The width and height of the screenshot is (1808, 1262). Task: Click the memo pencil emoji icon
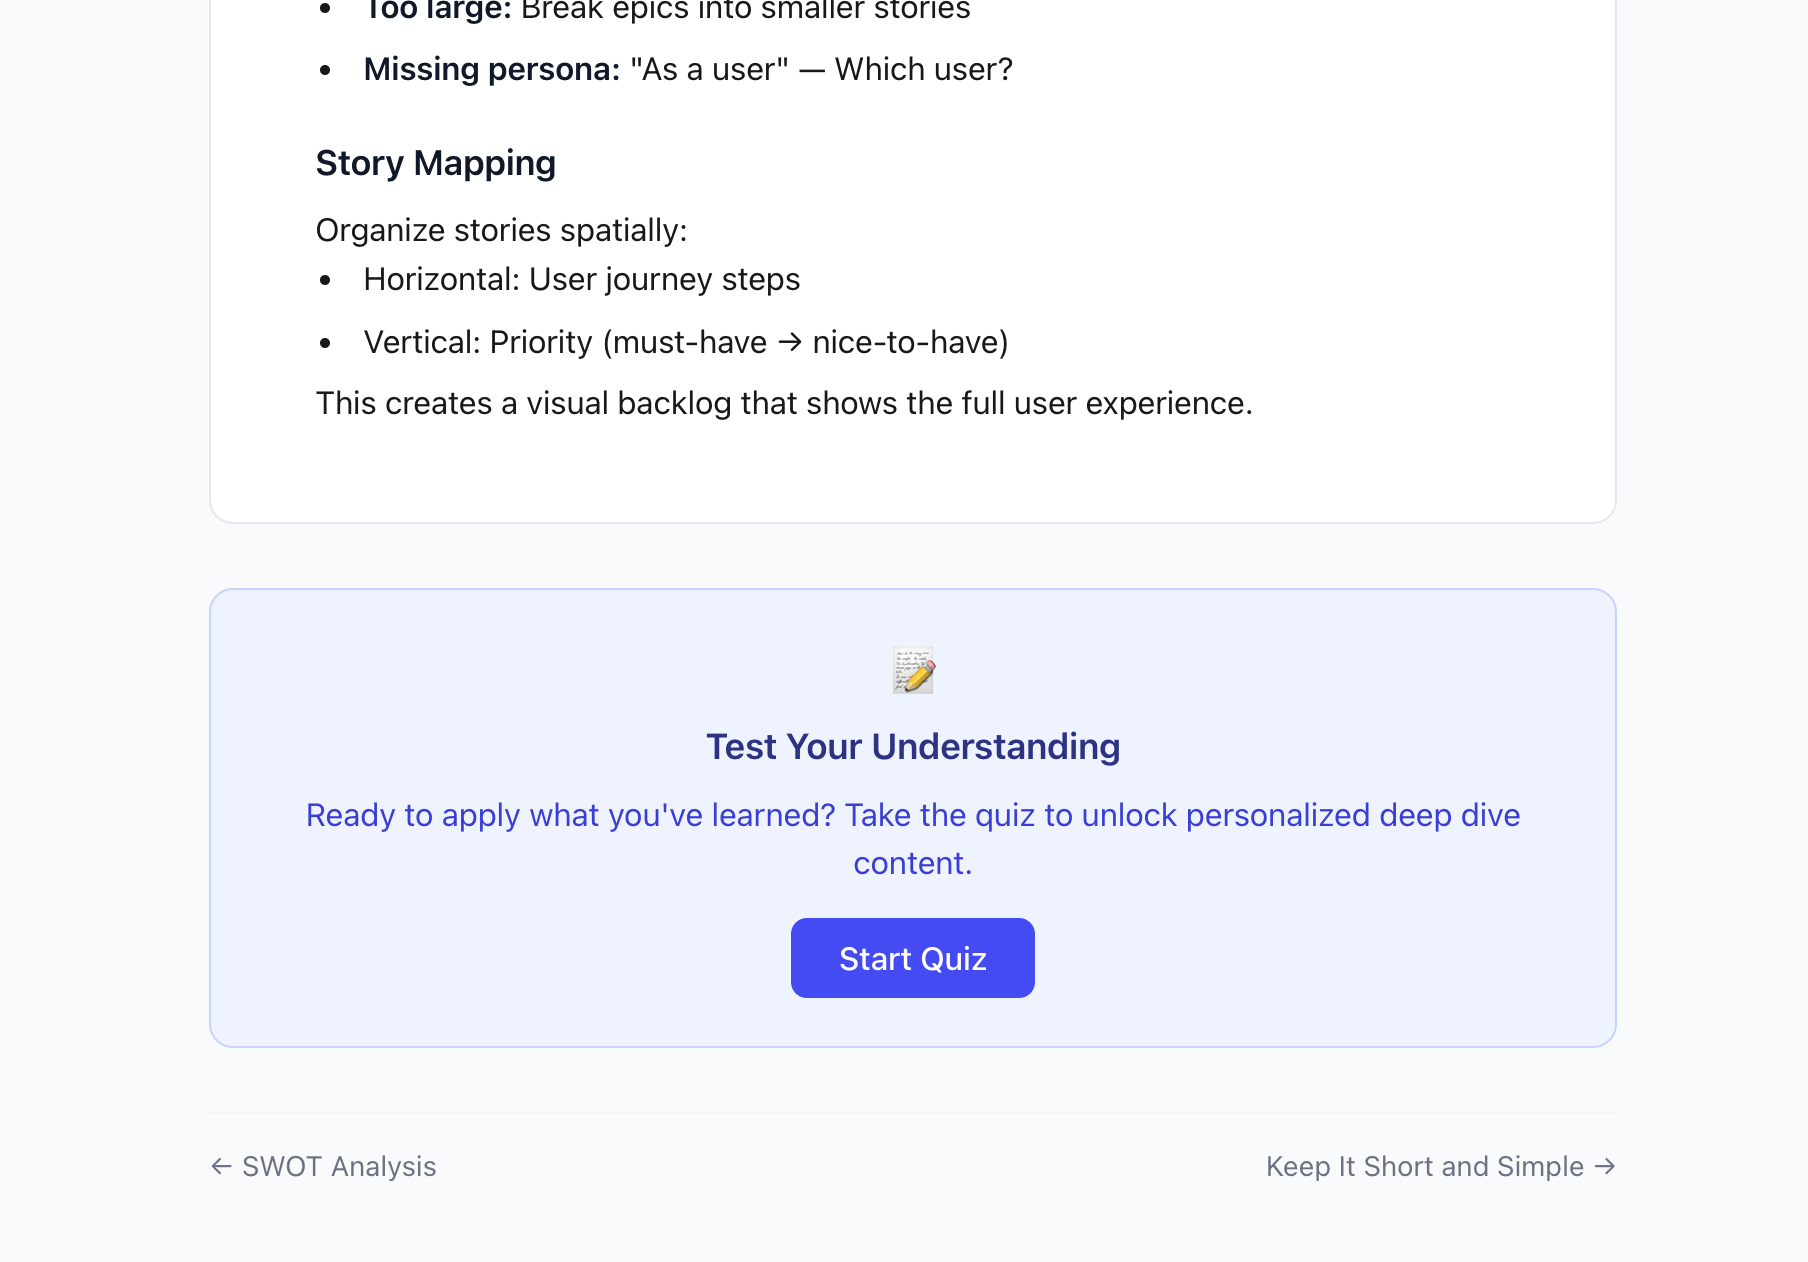point(913,670)
